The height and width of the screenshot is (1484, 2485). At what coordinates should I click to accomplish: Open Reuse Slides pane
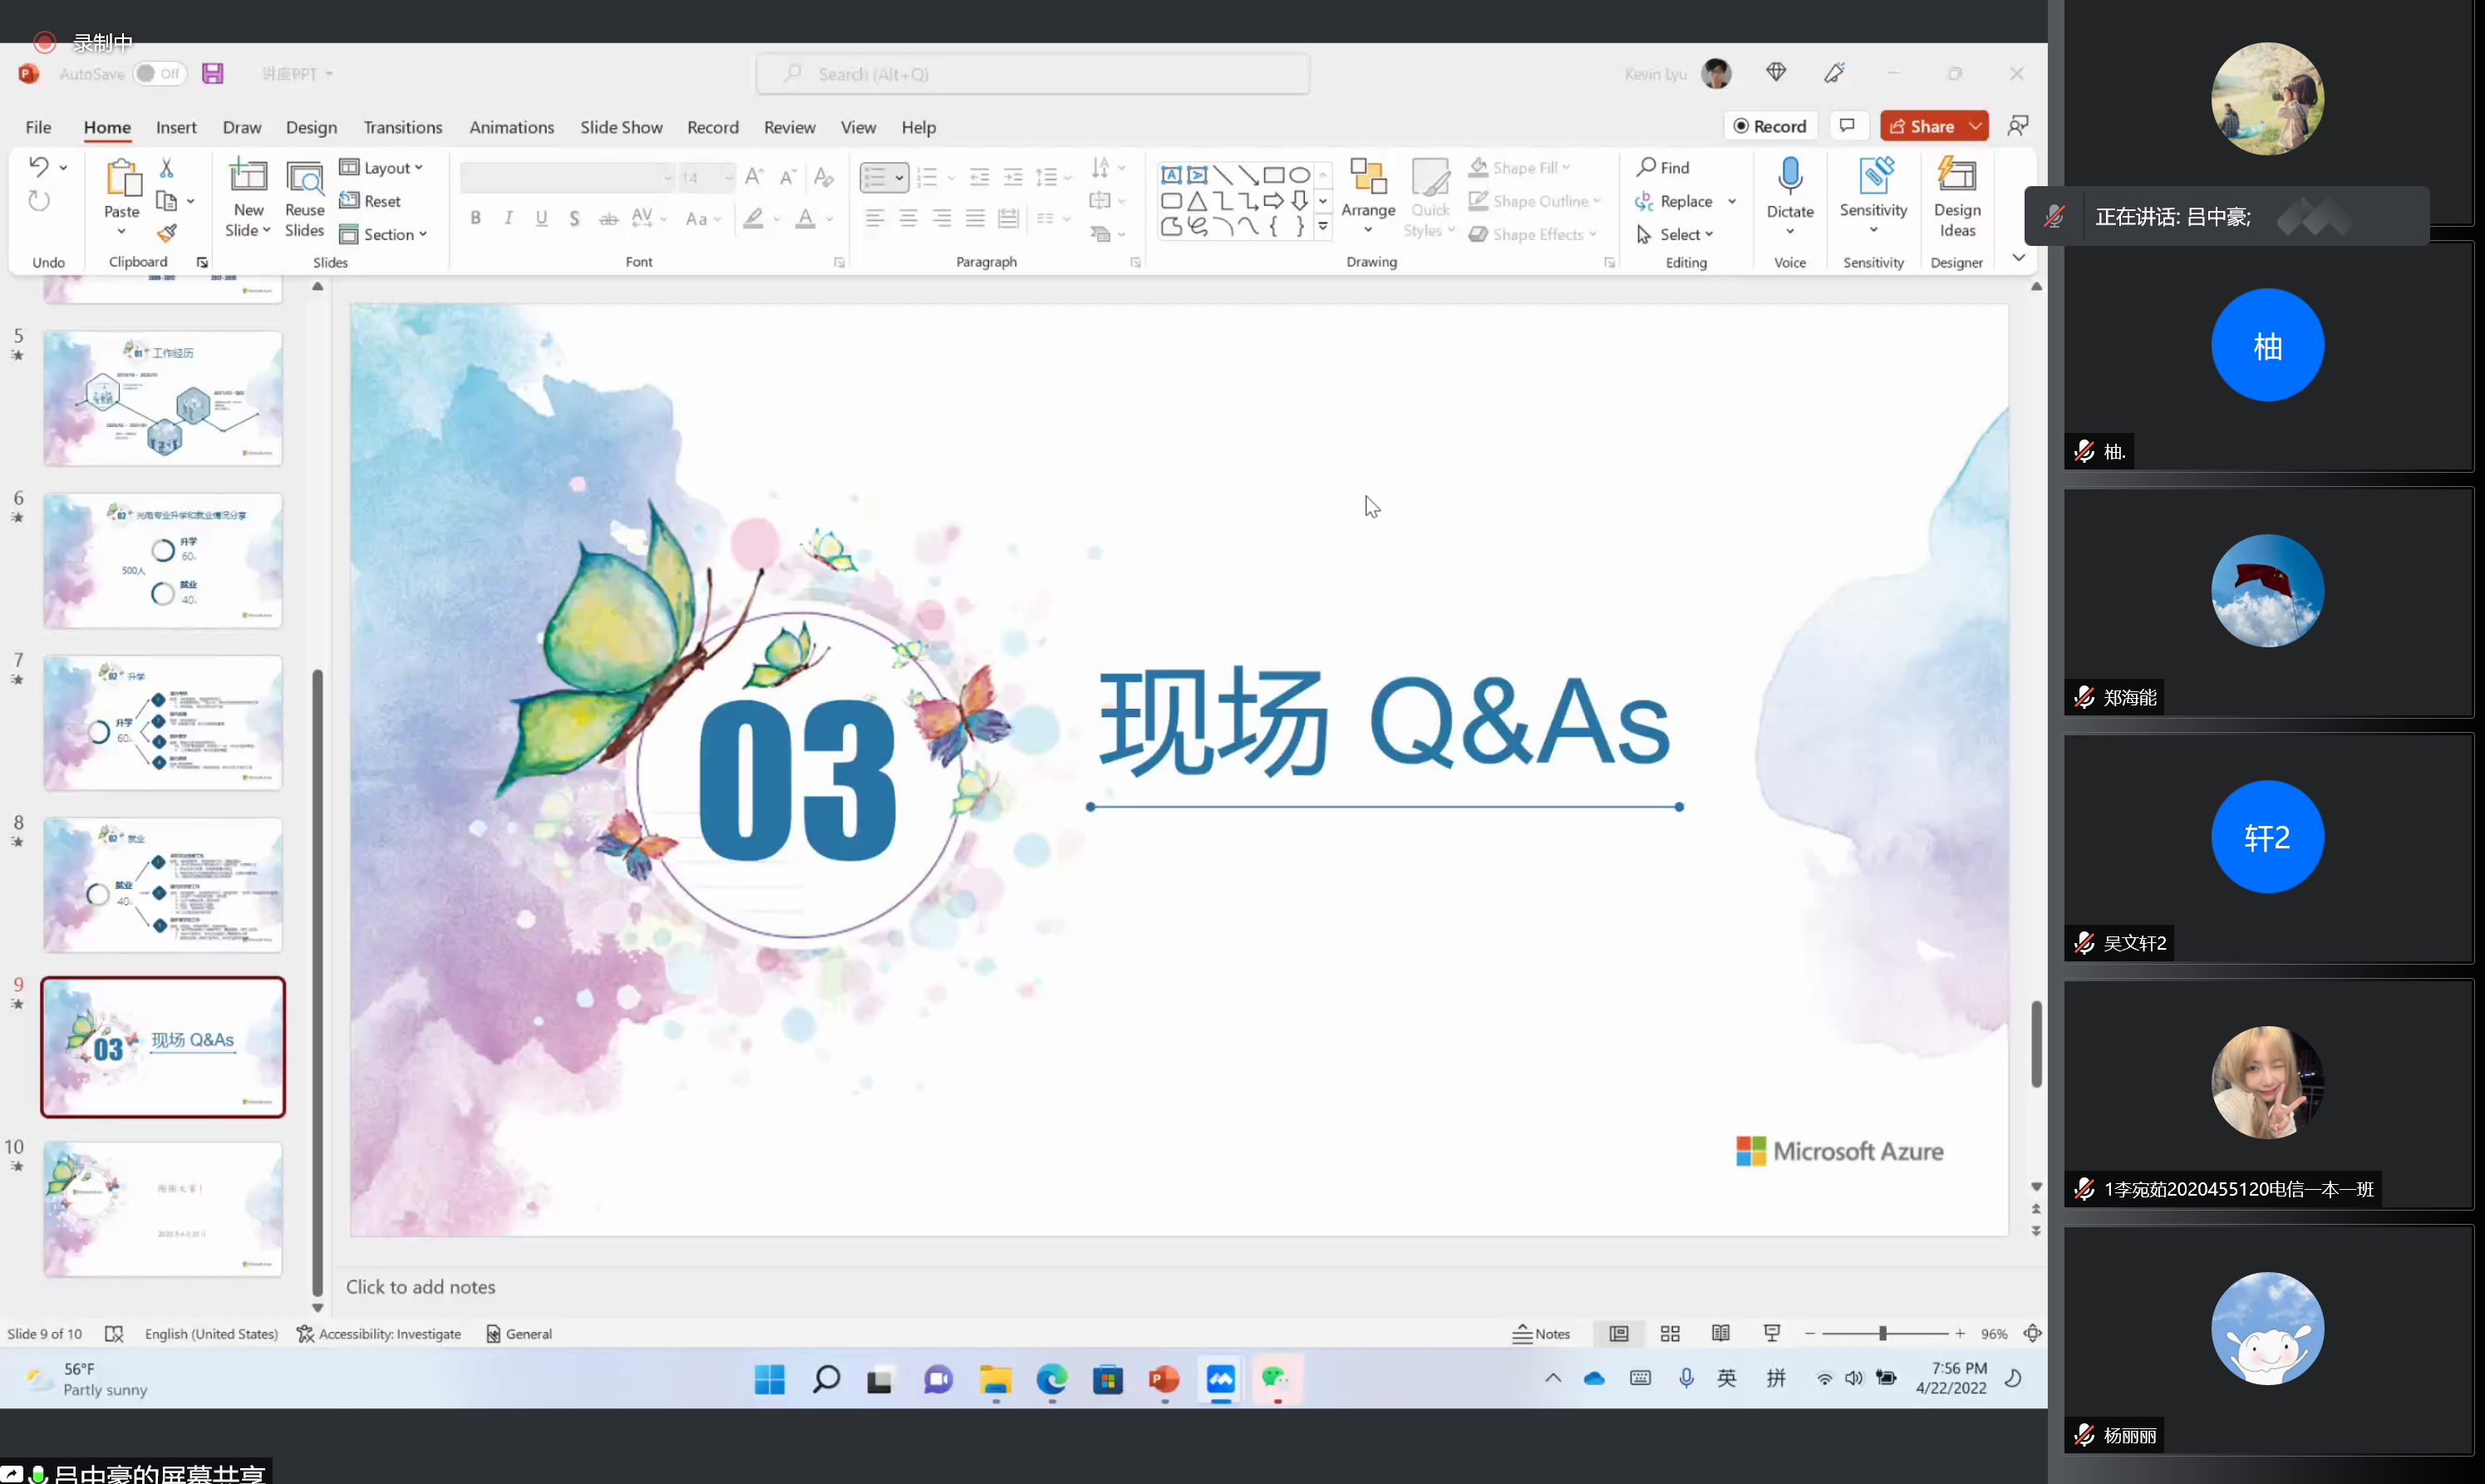tap(304, 198)
